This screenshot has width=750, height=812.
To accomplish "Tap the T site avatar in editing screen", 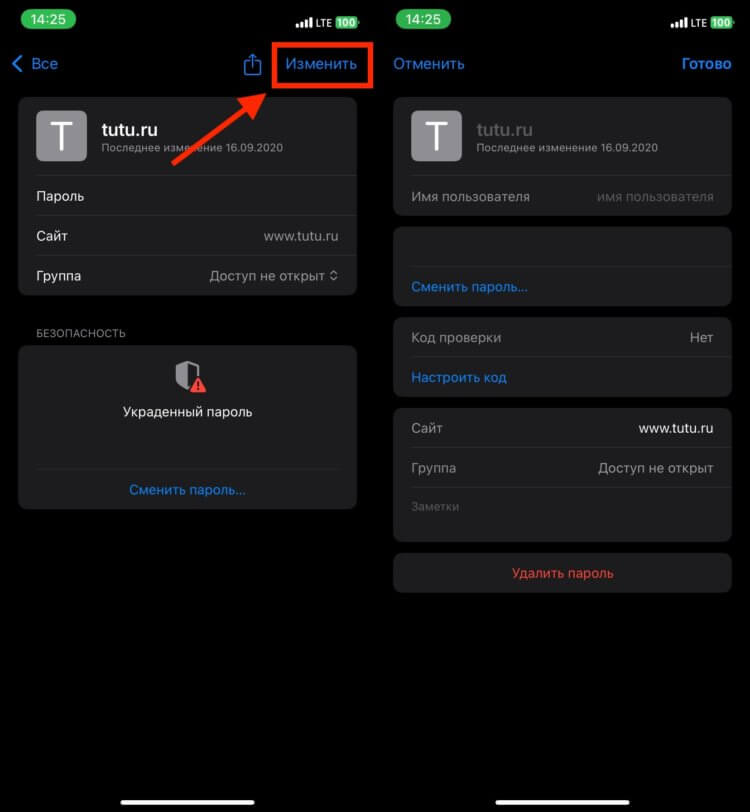I will click(x=436, y=136).
